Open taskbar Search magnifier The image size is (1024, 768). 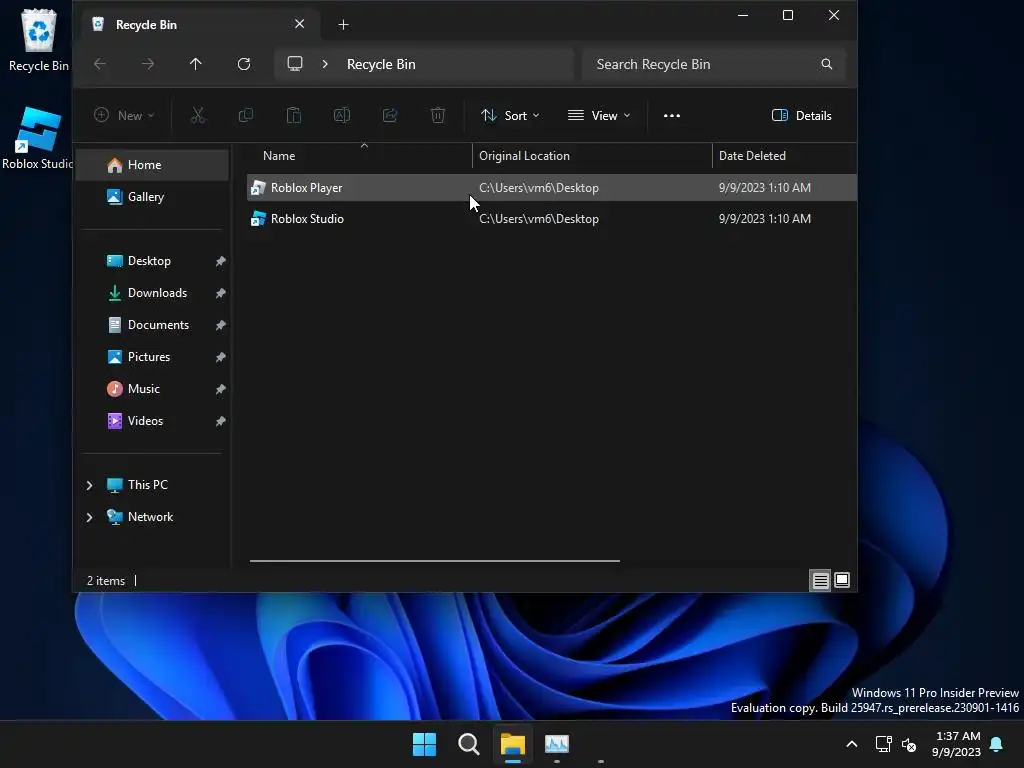469,744
